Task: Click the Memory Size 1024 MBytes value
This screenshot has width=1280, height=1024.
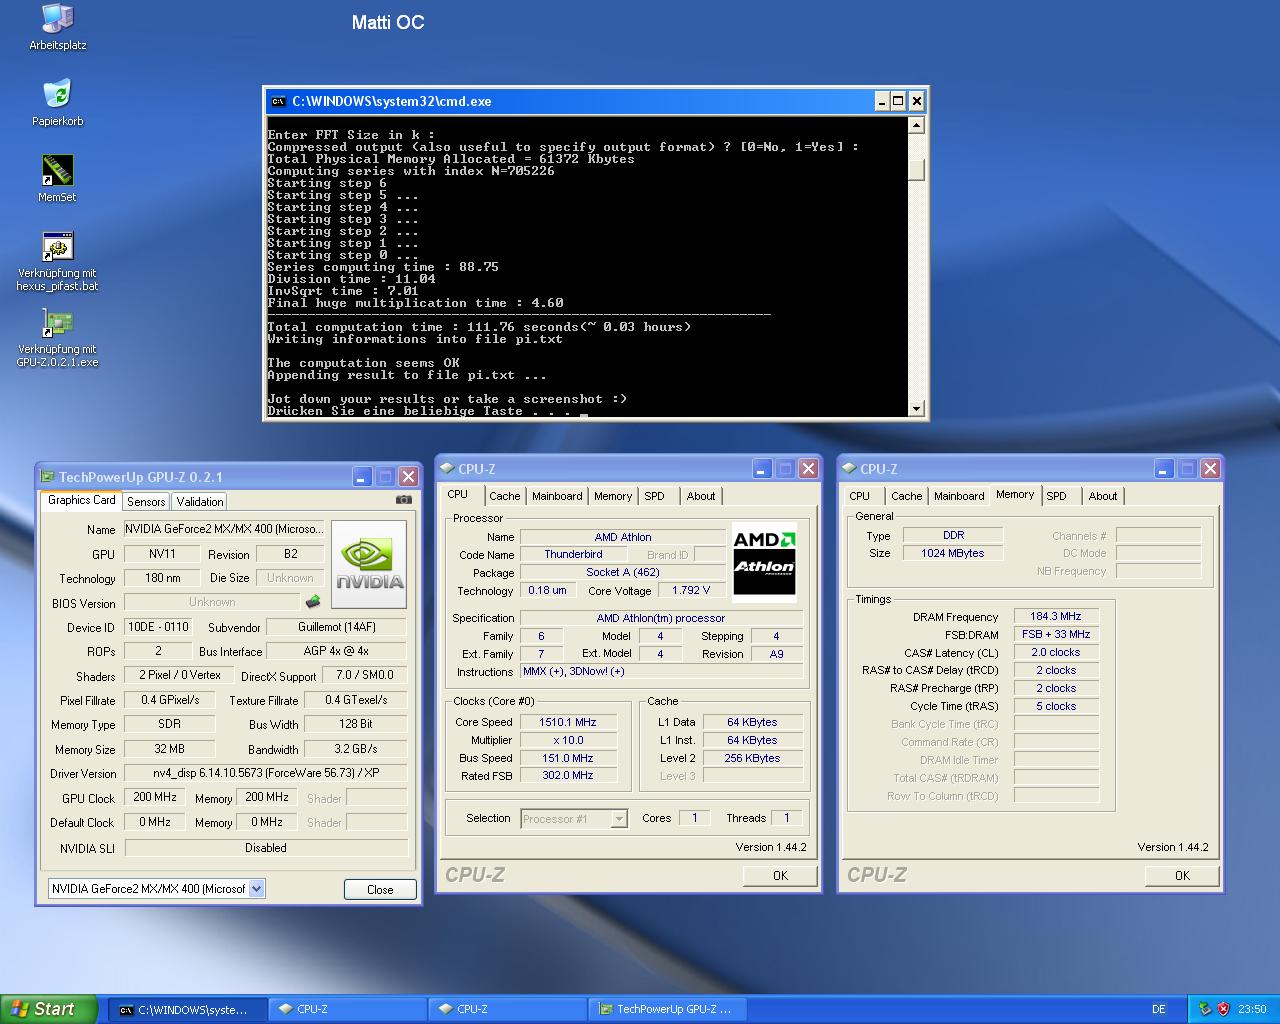Action: (952, 553)
